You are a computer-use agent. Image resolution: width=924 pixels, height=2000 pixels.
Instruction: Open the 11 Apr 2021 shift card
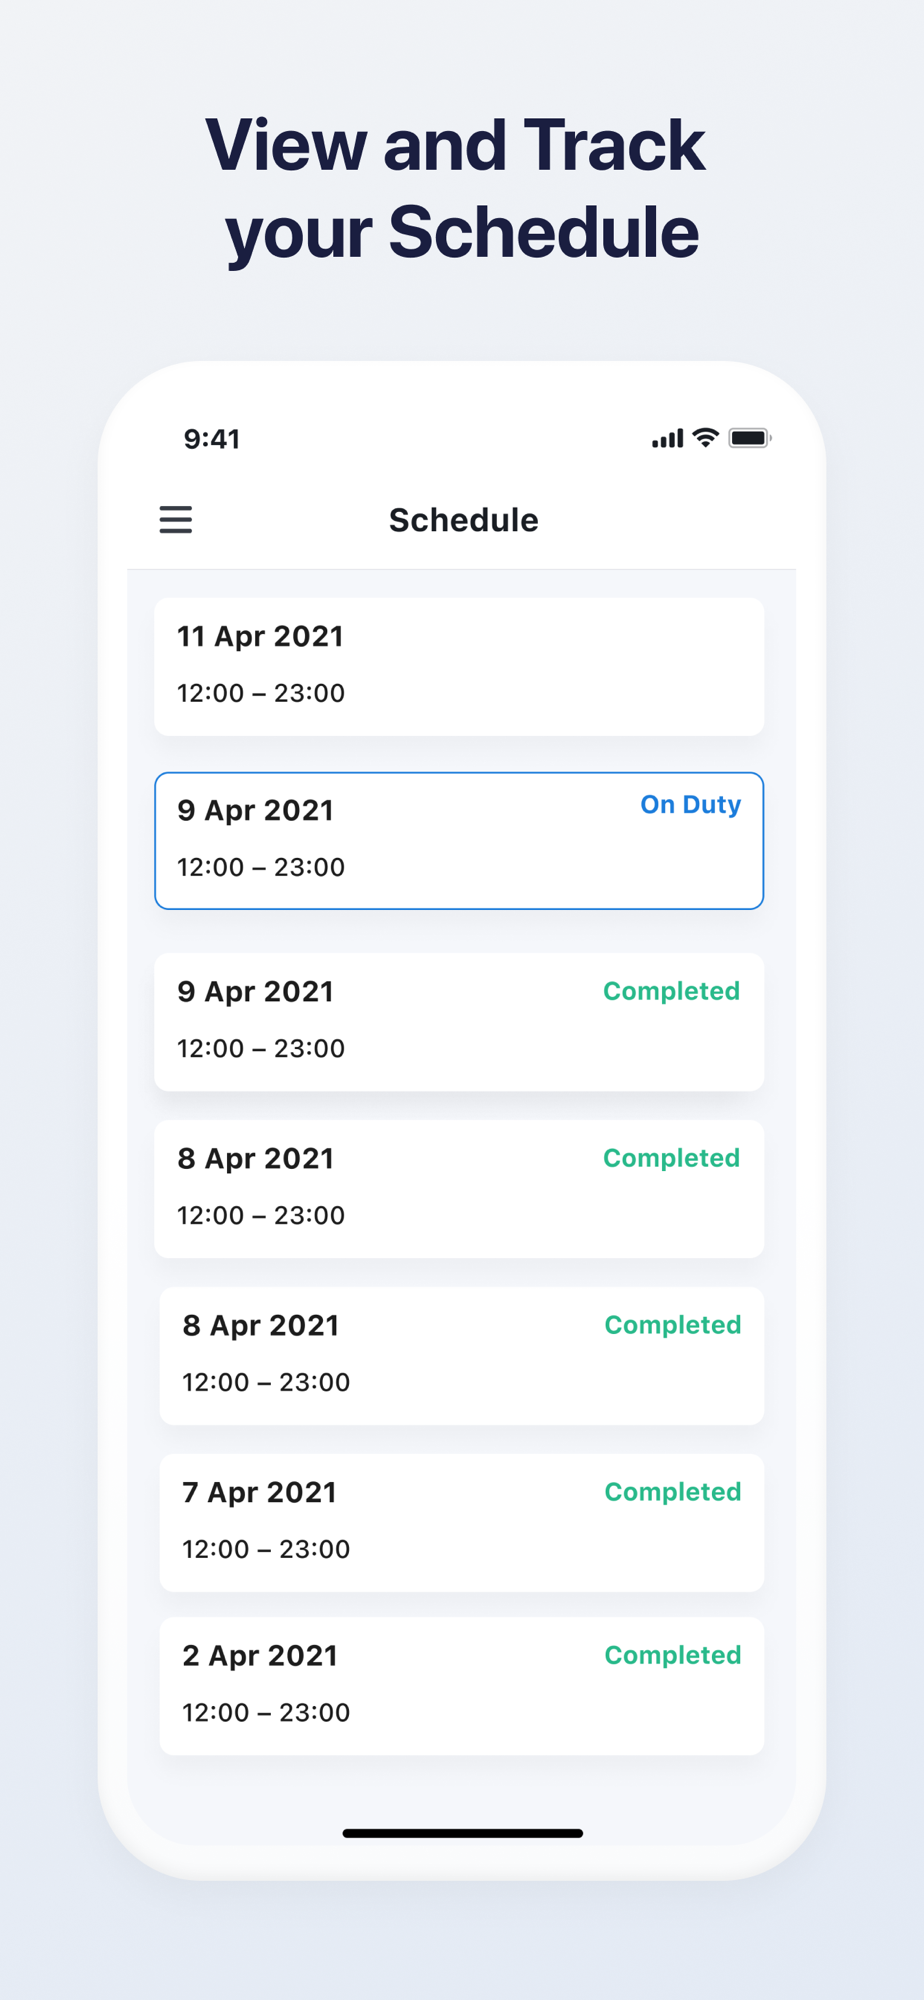click(459, 667)
